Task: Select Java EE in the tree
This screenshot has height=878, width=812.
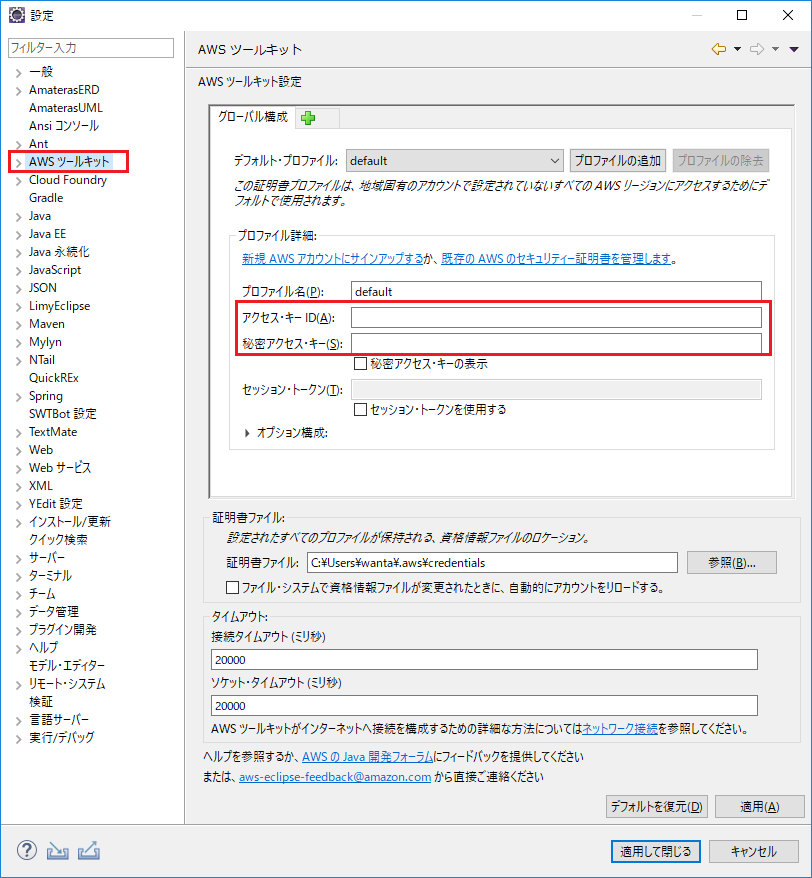Action: pyautogui.click(x=47, y=233)
